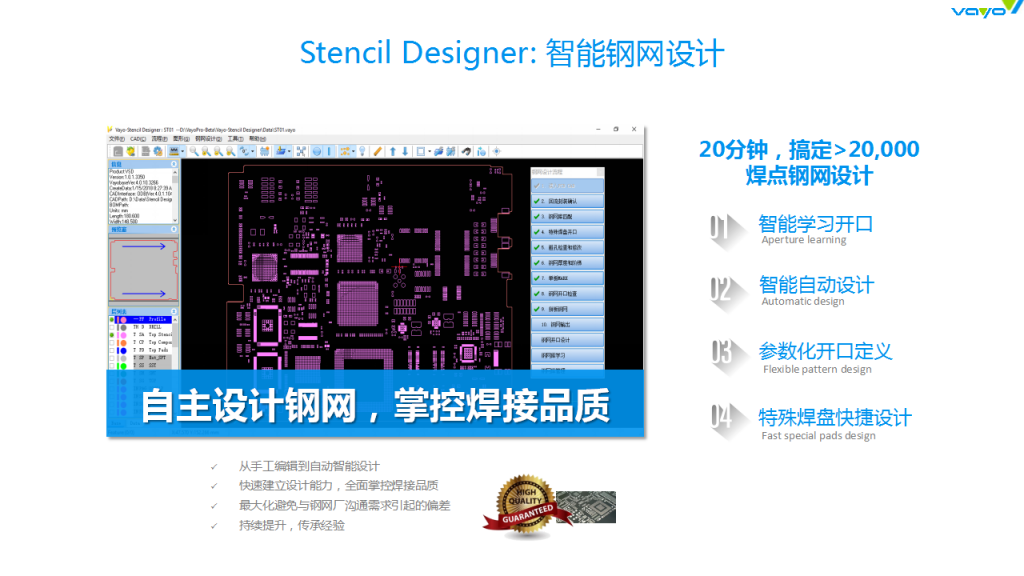The image size is (1024, 576).
Task: Collapse the 预览窗 preview panel
Action: point(174,230)
